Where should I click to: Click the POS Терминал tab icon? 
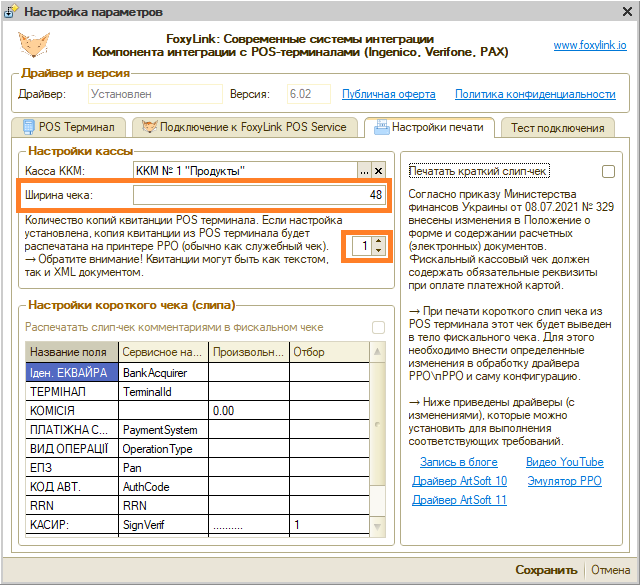(x=27, y=127)
